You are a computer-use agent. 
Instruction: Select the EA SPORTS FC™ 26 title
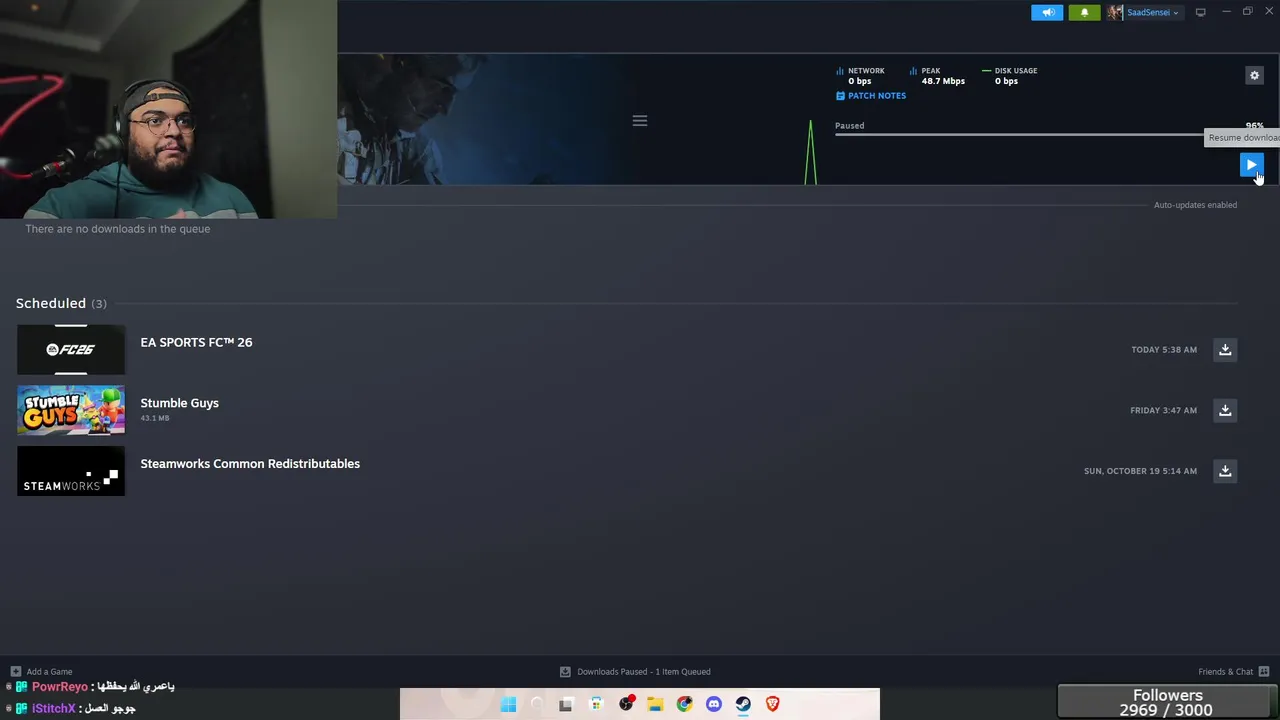point(196,342)
